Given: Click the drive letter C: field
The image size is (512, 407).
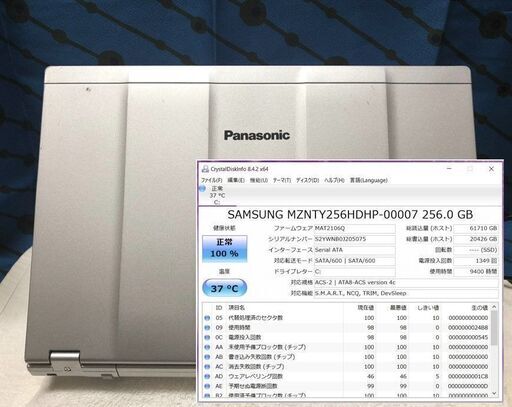Looking at the screenshot, I should pos(355,271).
